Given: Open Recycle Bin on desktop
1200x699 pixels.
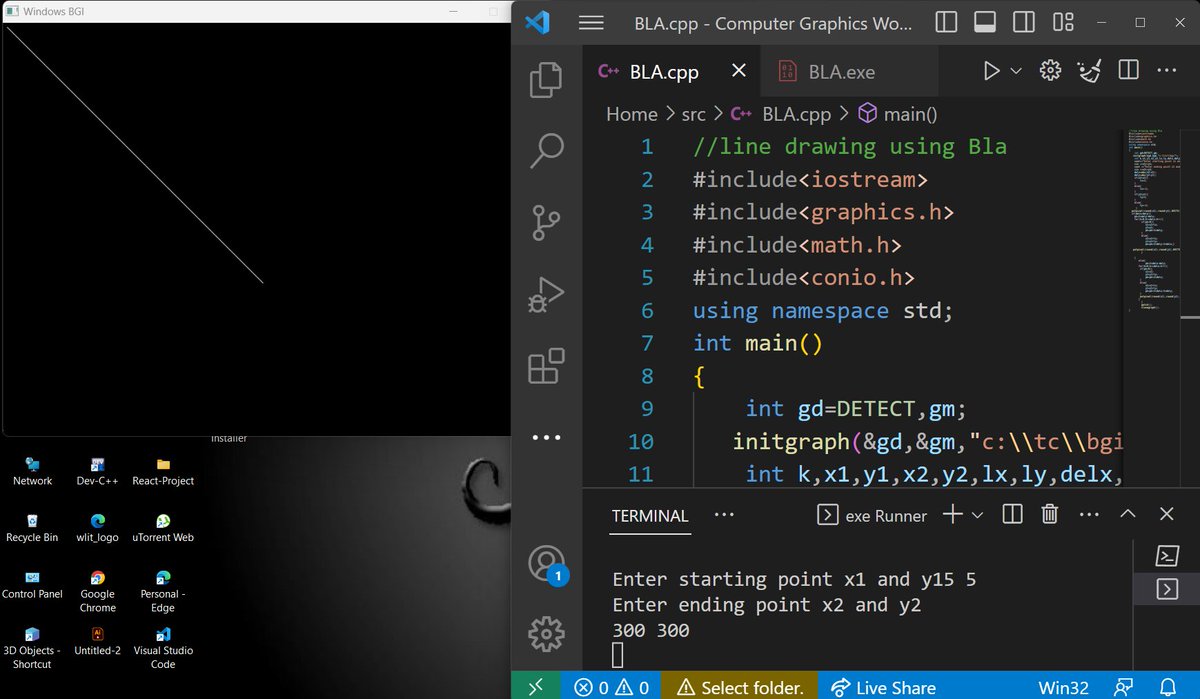Looking at the screenshot, I should pyautogui.click(x=32, y=528).
